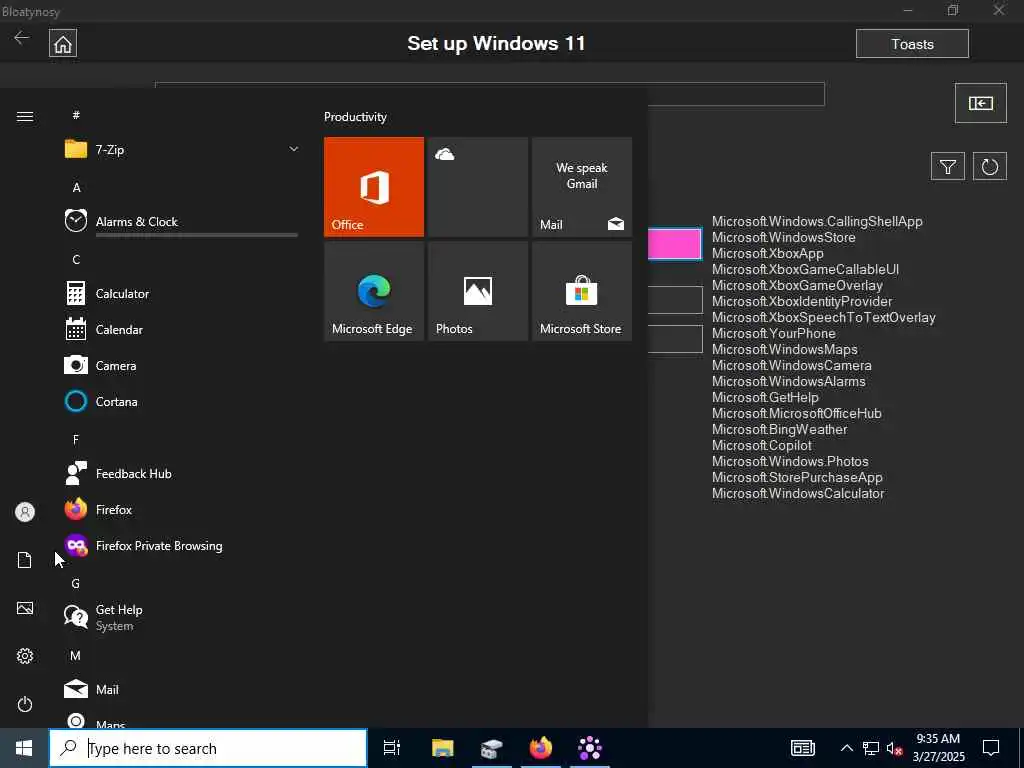Image resolution: width=1024 pixels, height=768 pixels.
Task: Expand the 7-Zip folder chevron
Action: coord(294,149)
